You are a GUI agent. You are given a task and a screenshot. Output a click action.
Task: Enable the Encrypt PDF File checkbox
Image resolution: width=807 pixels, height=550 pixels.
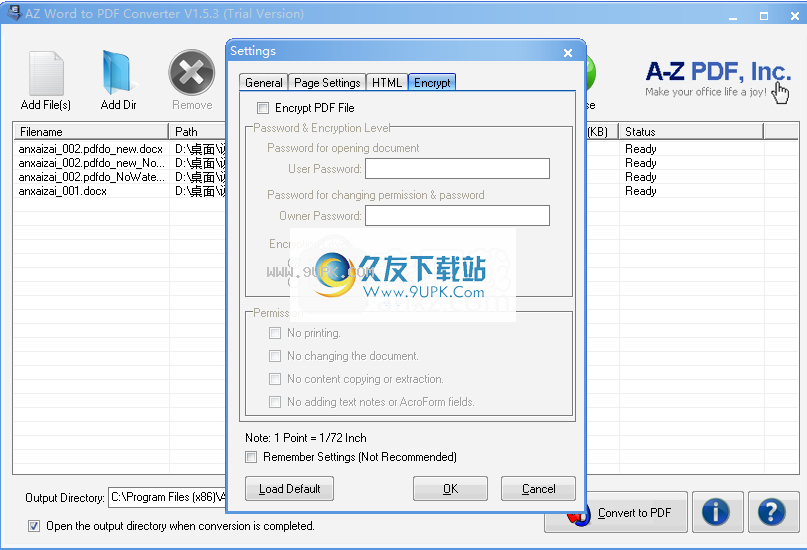(263, 108)
